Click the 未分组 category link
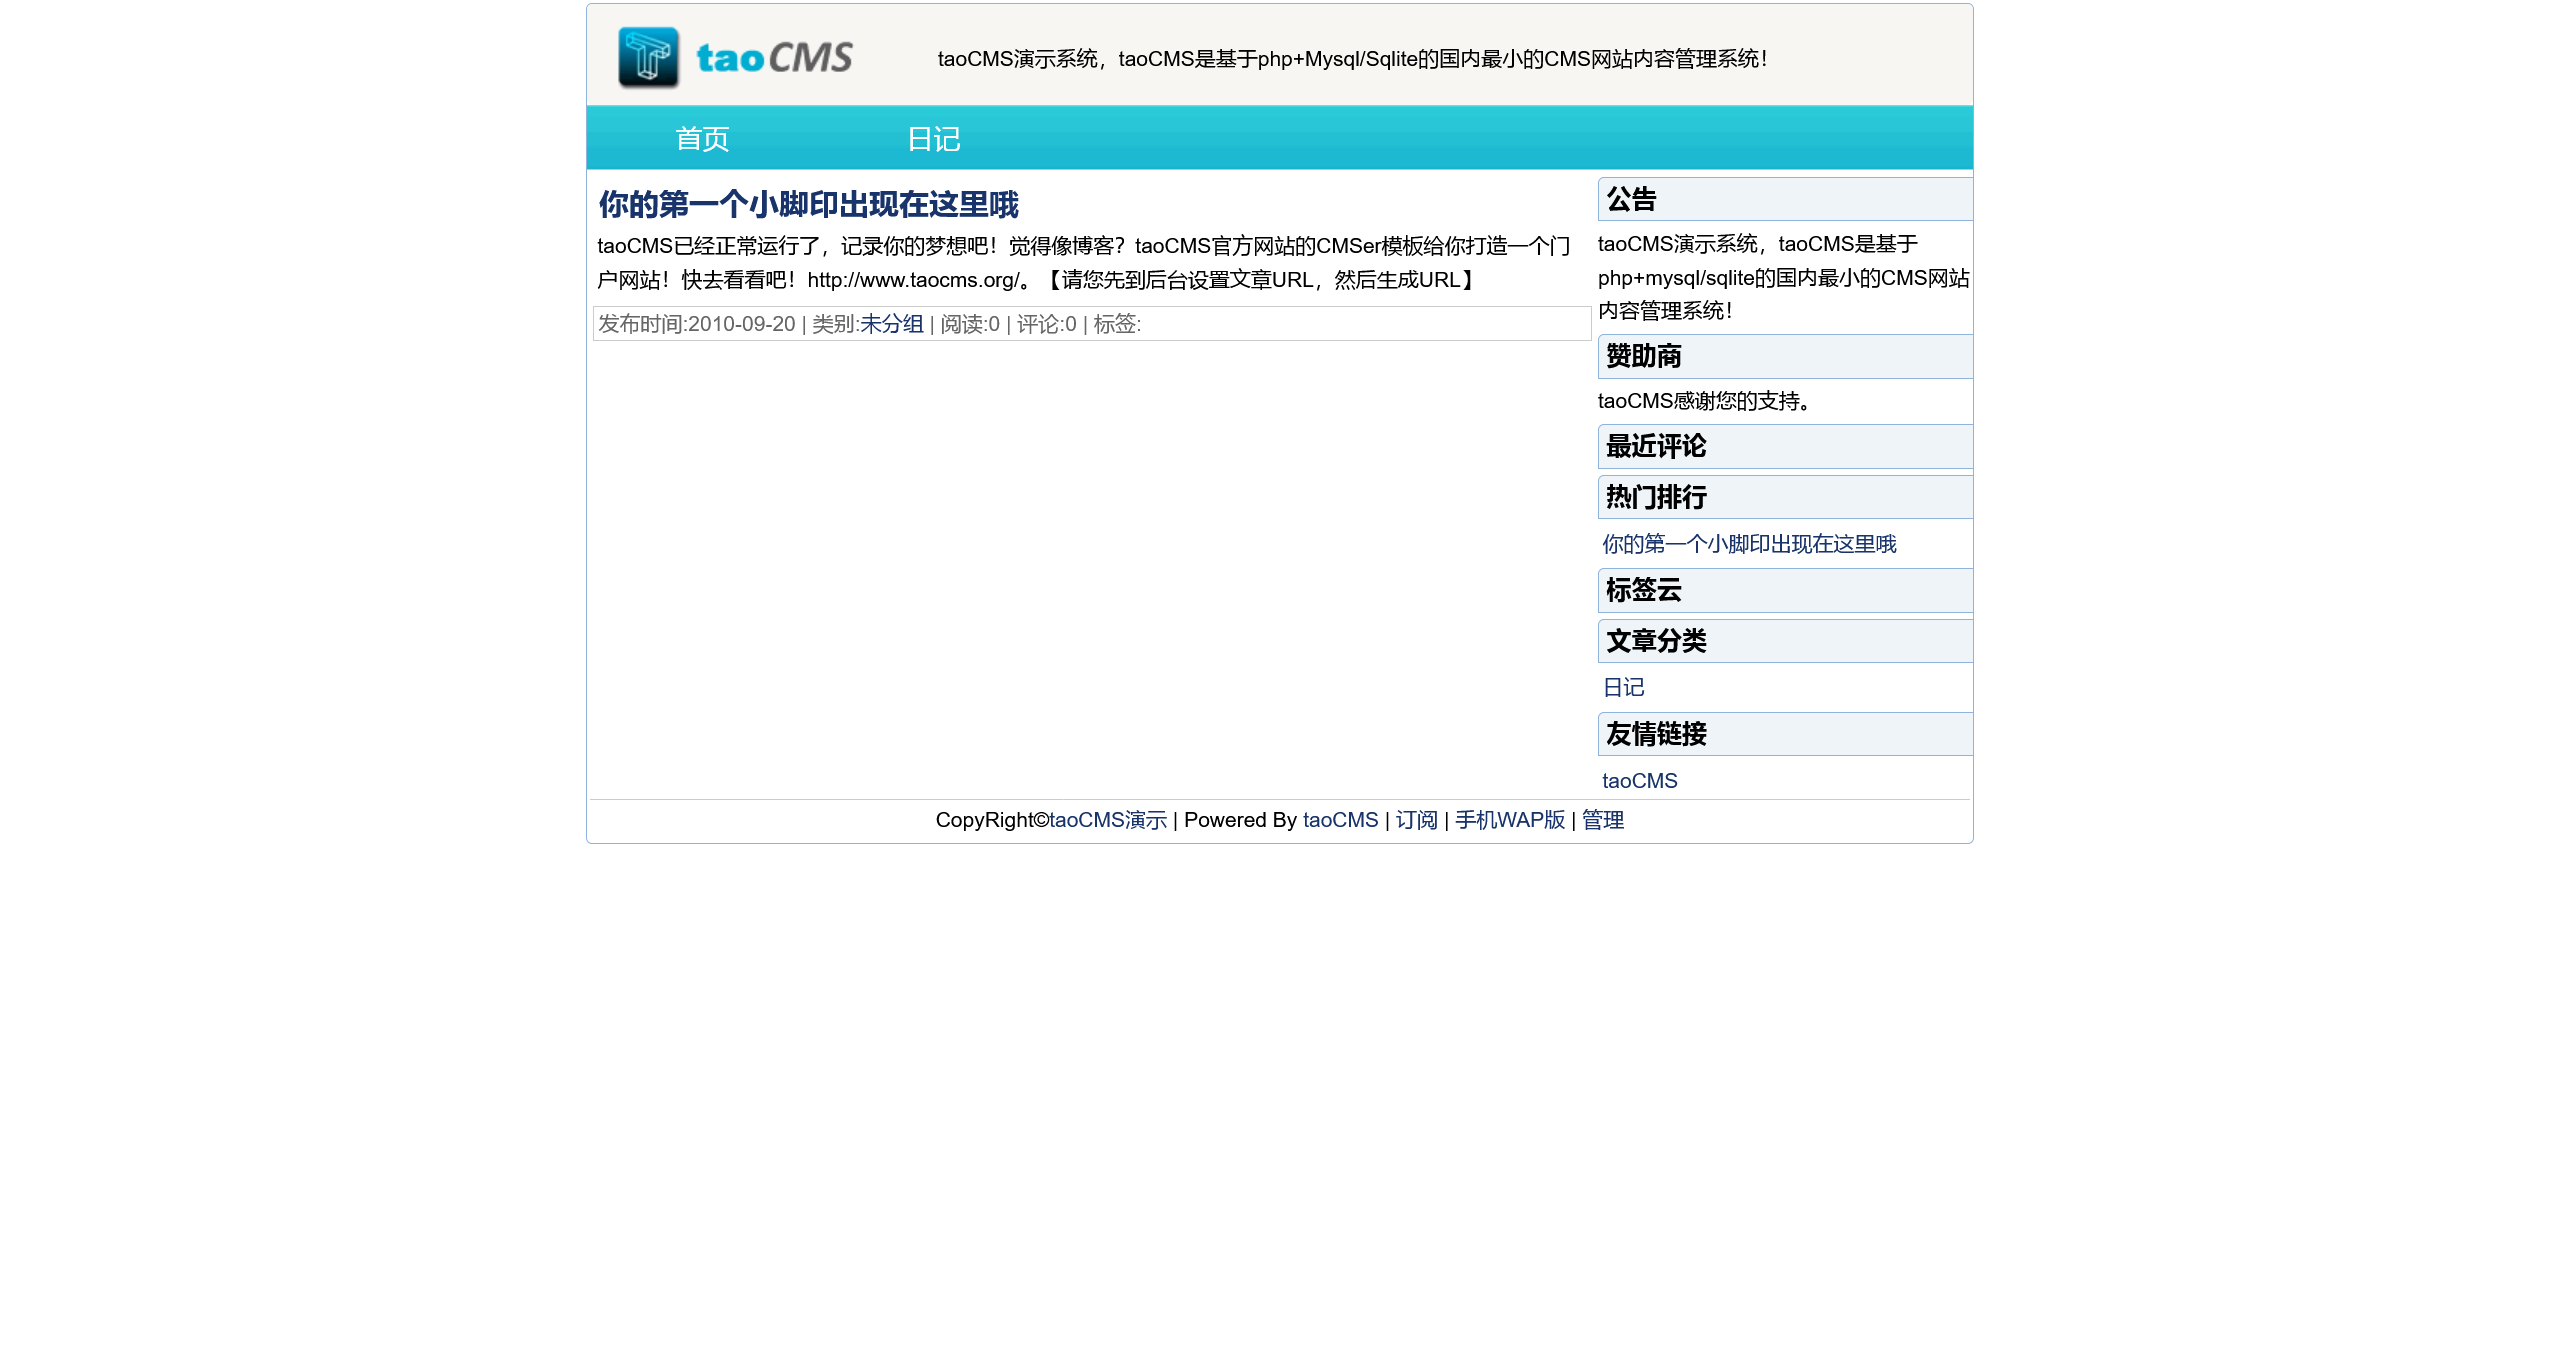The image size is (2560, 1371). pos(891,324)
